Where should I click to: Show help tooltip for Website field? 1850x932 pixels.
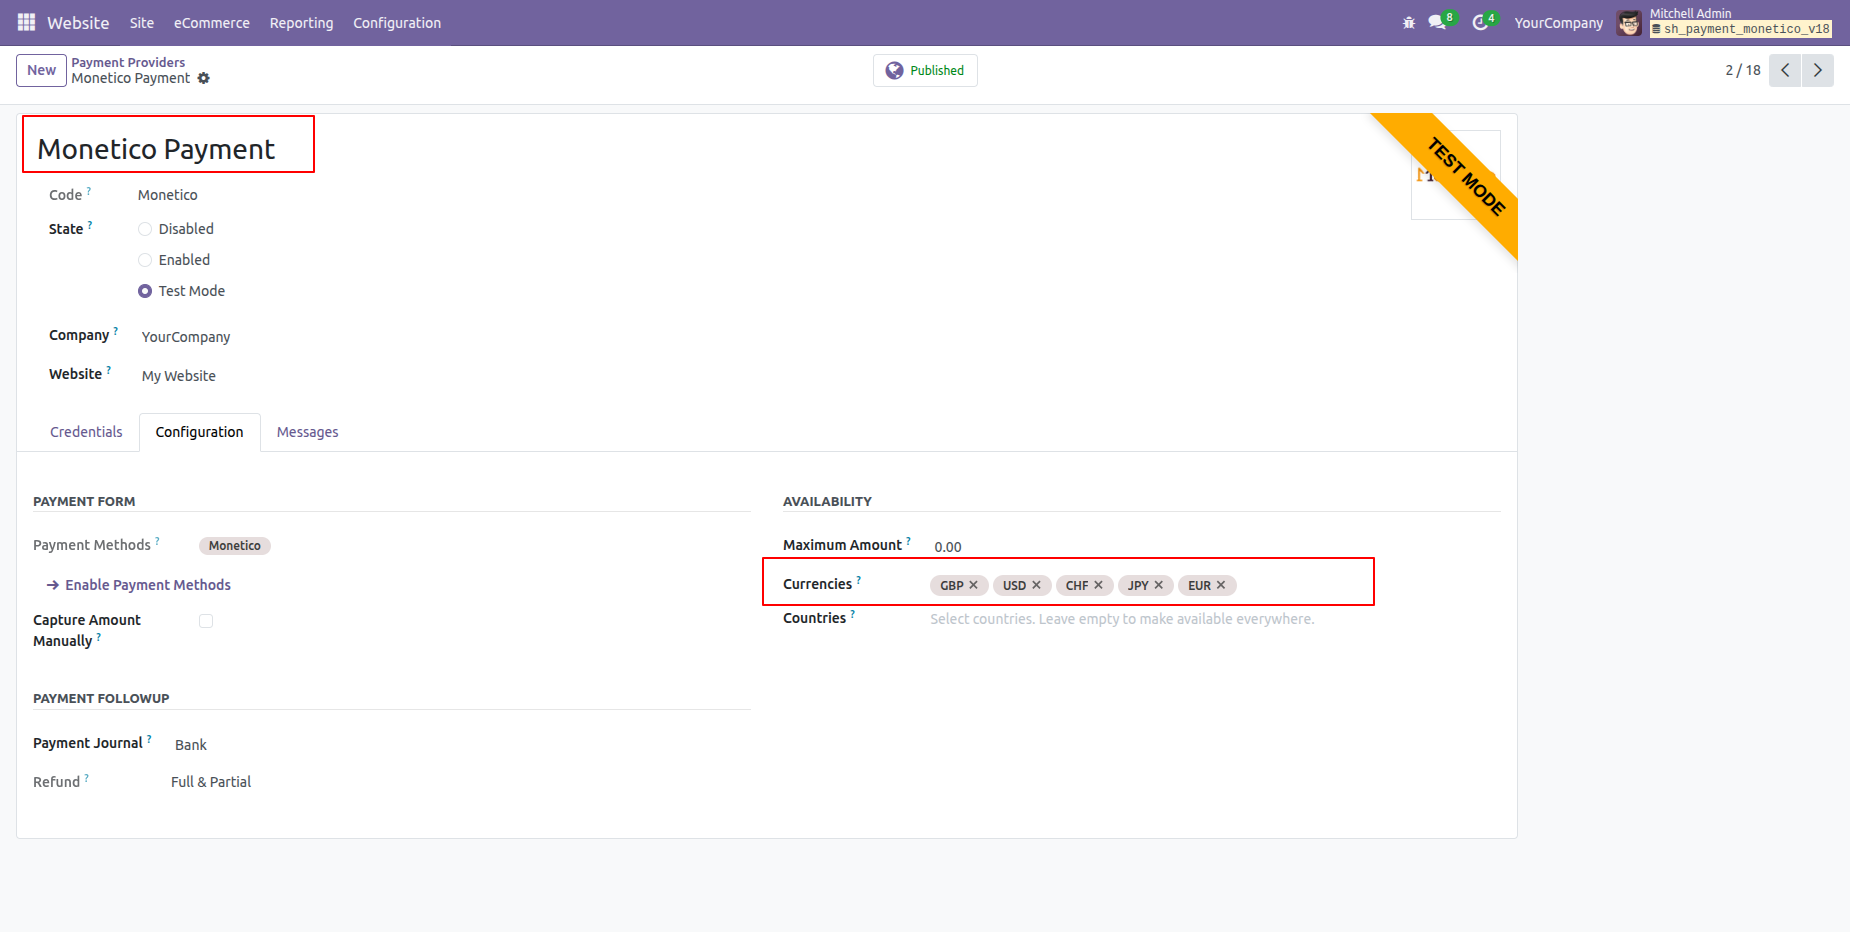[109, 369]
